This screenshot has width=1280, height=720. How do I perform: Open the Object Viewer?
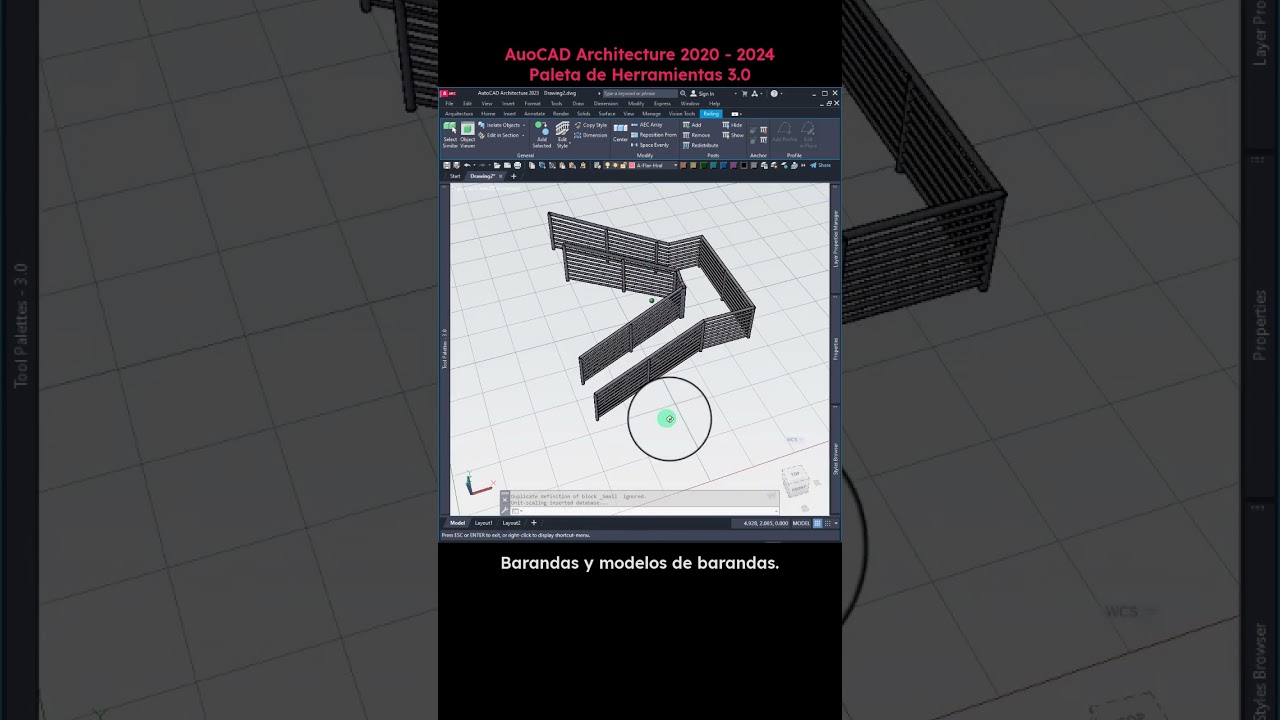click(467, 135)
